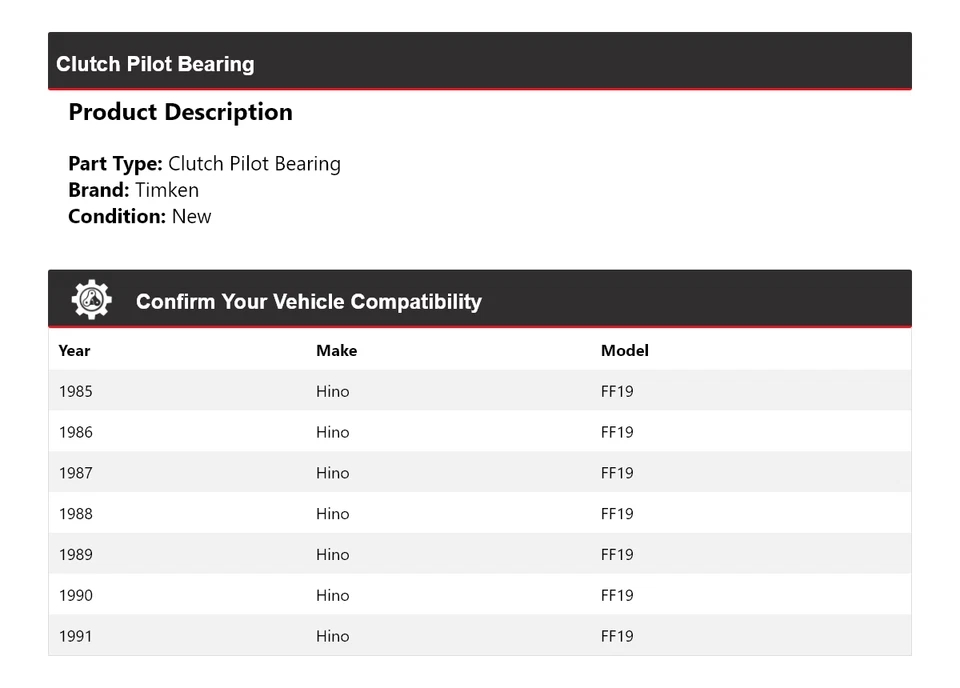This screenshot has width=960, height=688.
Task: Click FF19 in the 1985 row
Action: tap(617, 391)
